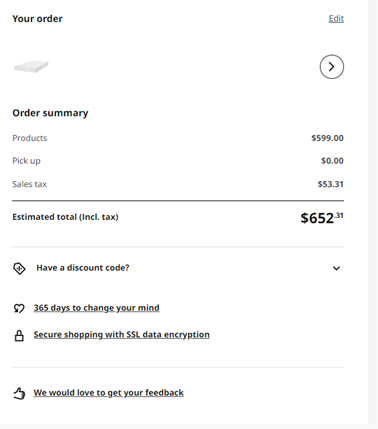Click the "Estimated total (Incl. tax)" label

[65, 217]
